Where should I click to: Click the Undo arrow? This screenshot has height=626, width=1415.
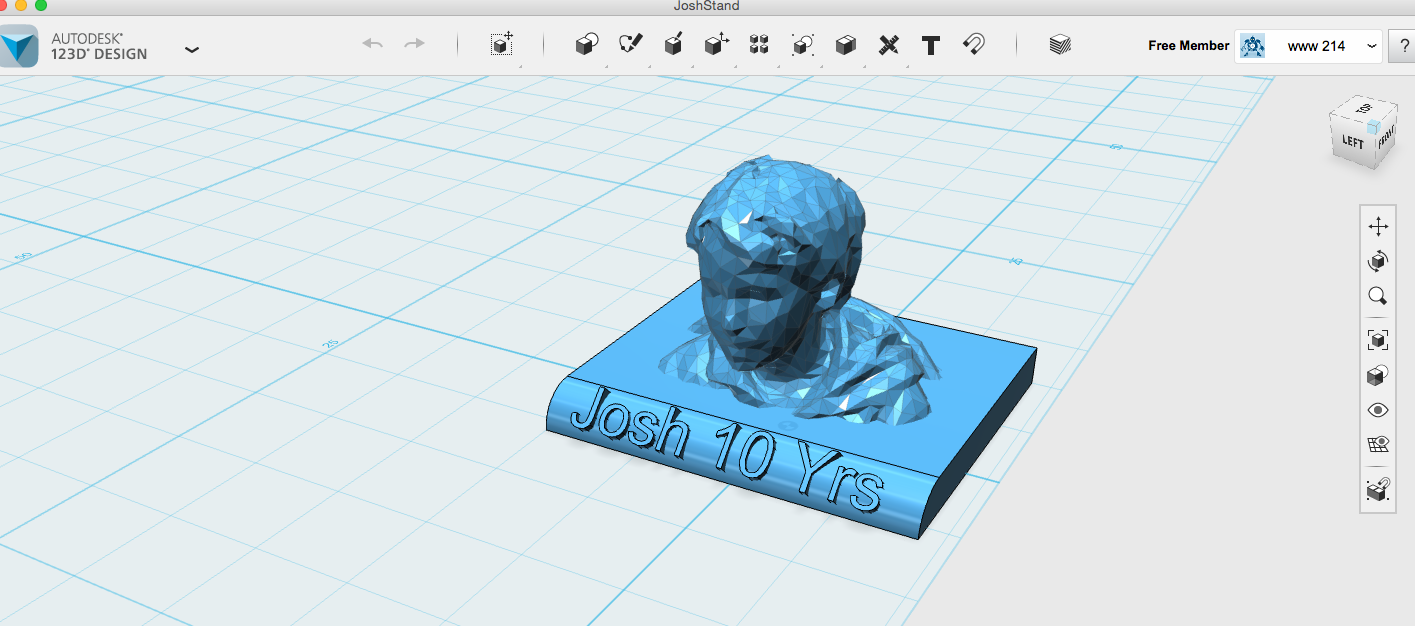pyautogui.click(x=371, y=44)
